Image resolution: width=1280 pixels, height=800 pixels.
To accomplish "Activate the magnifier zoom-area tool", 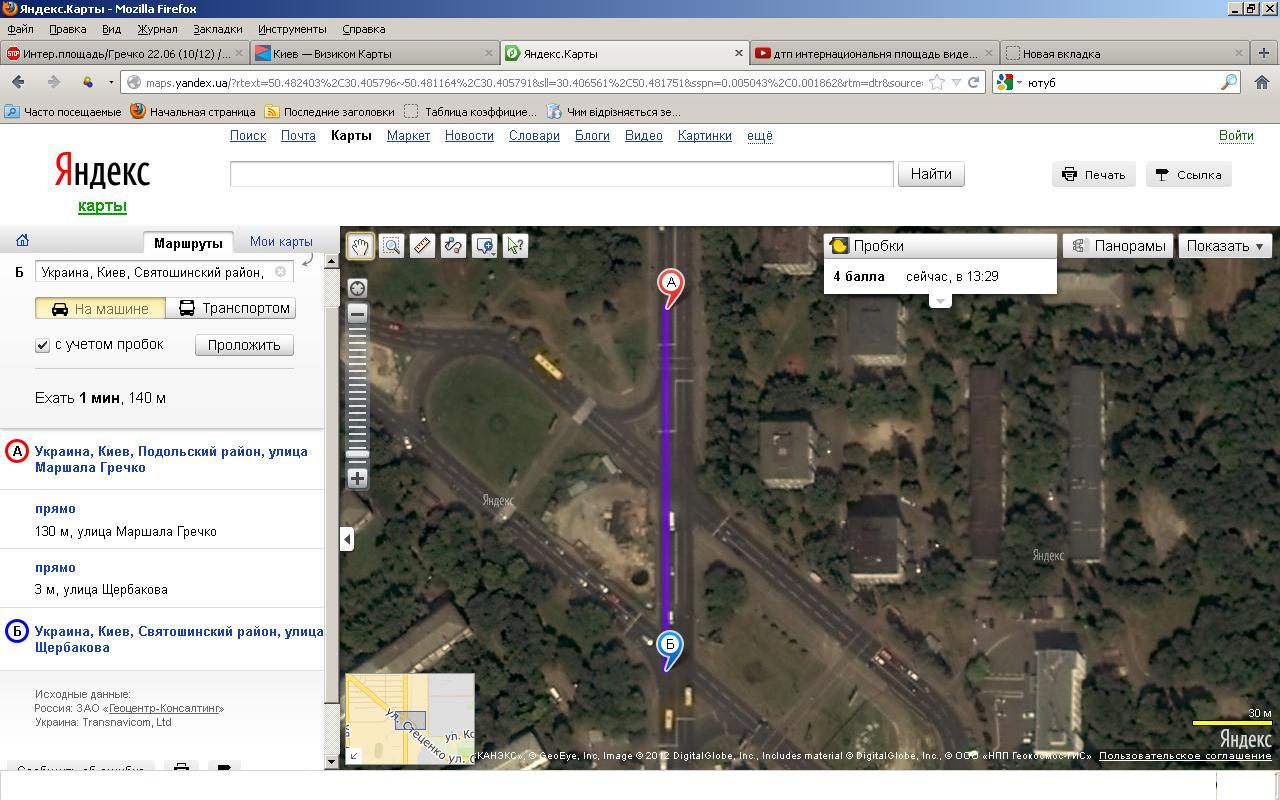I will 391,246.
